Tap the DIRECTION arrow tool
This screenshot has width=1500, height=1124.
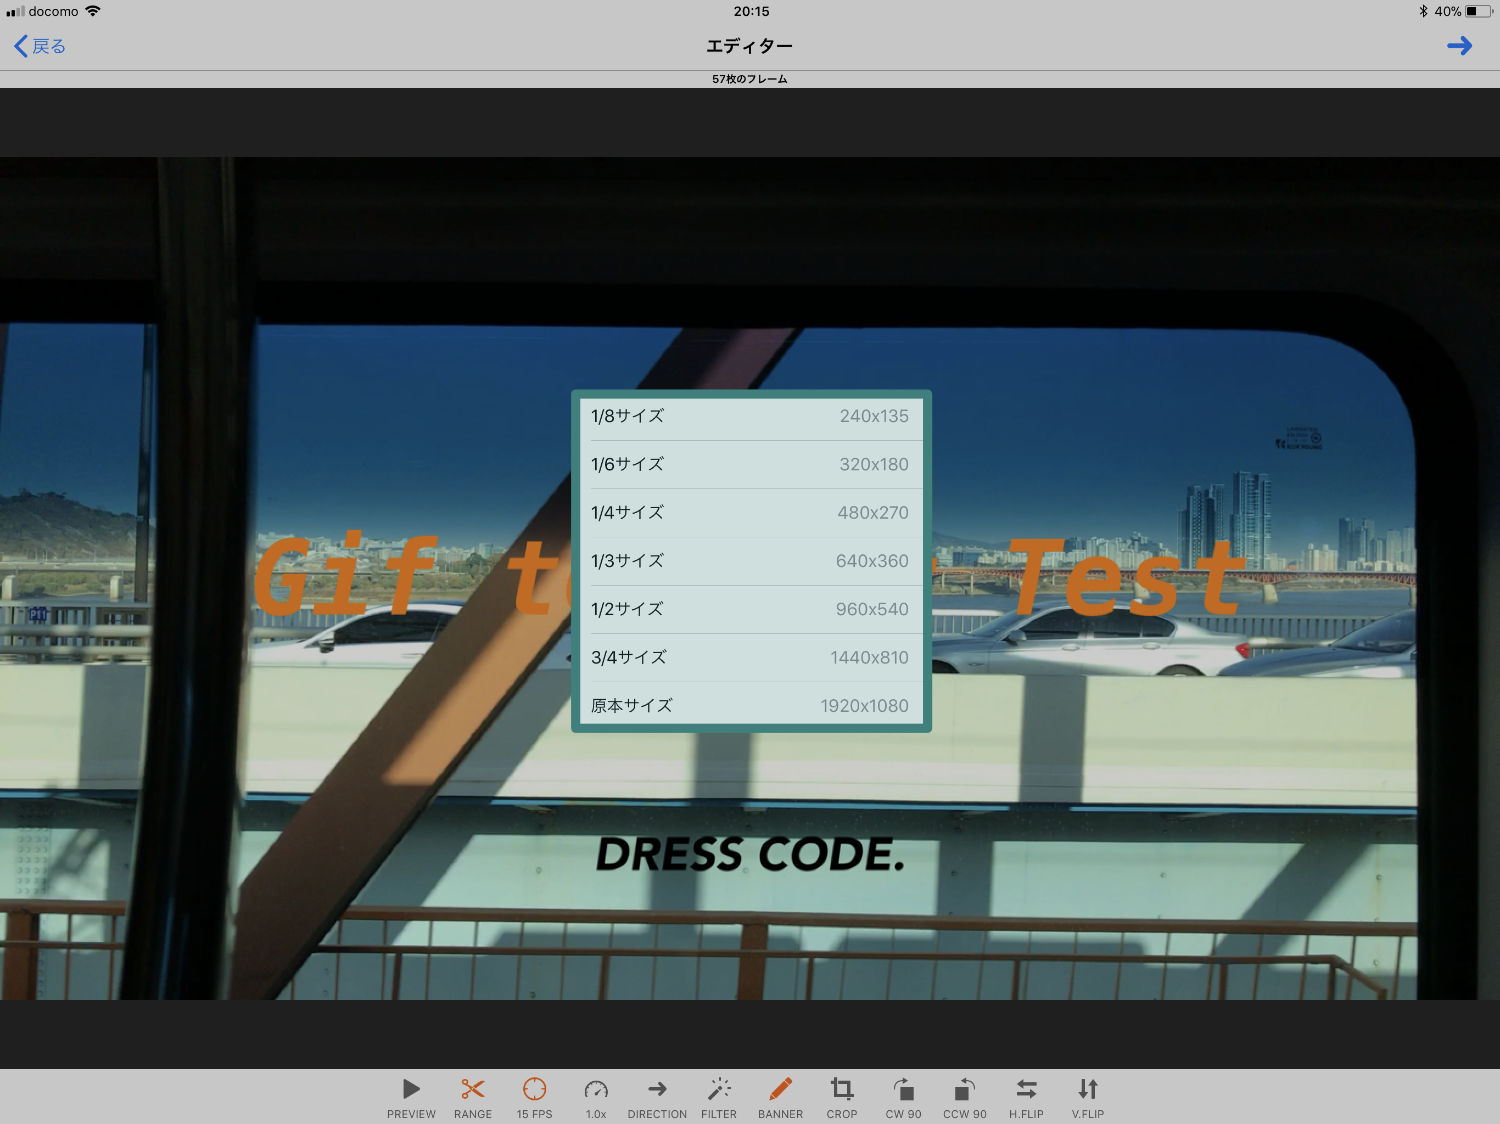click(657, 1097)
